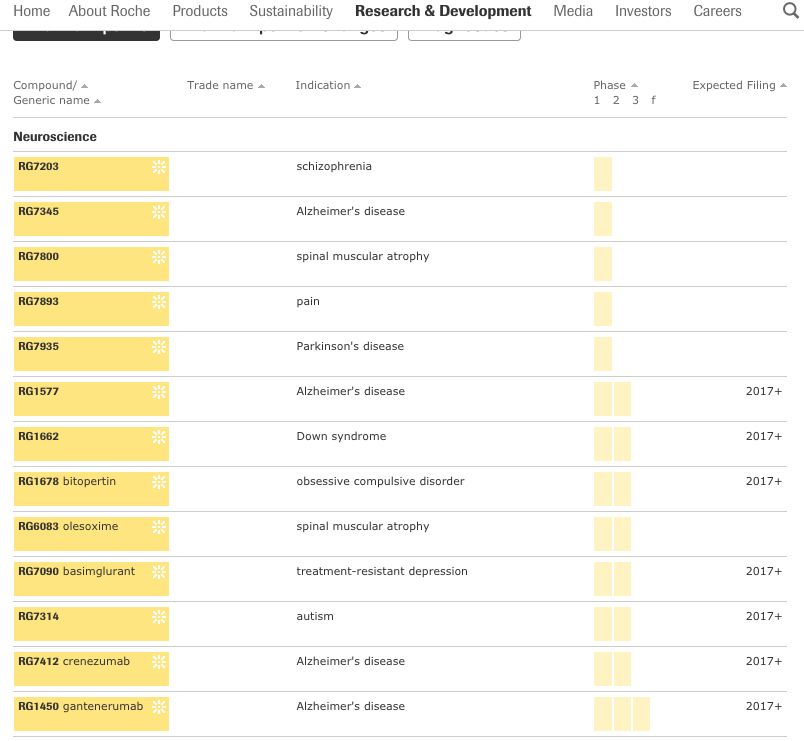The image size is (804, 741).
Task: Click the spinner icon on the RG1577 badge
Action: [x=158, y=393]
